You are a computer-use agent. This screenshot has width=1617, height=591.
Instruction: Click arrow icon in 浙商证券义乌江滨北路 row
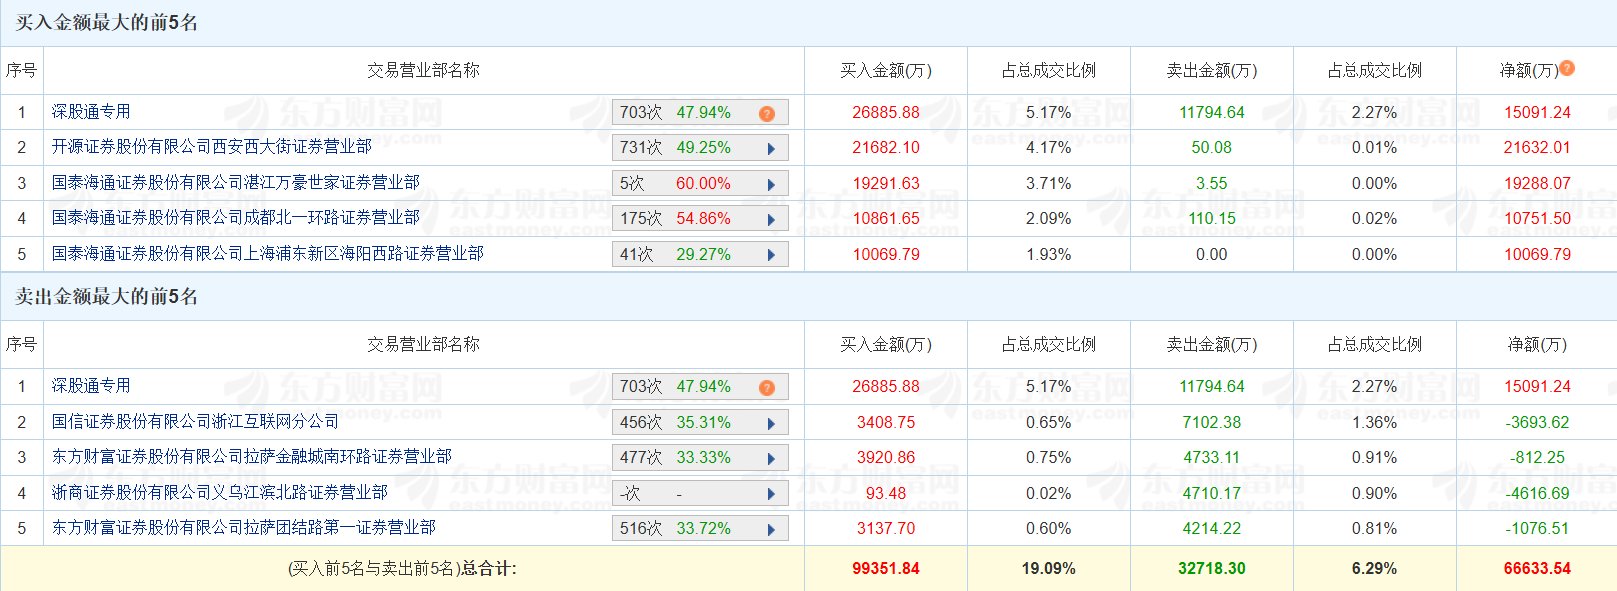click(771, 494)
